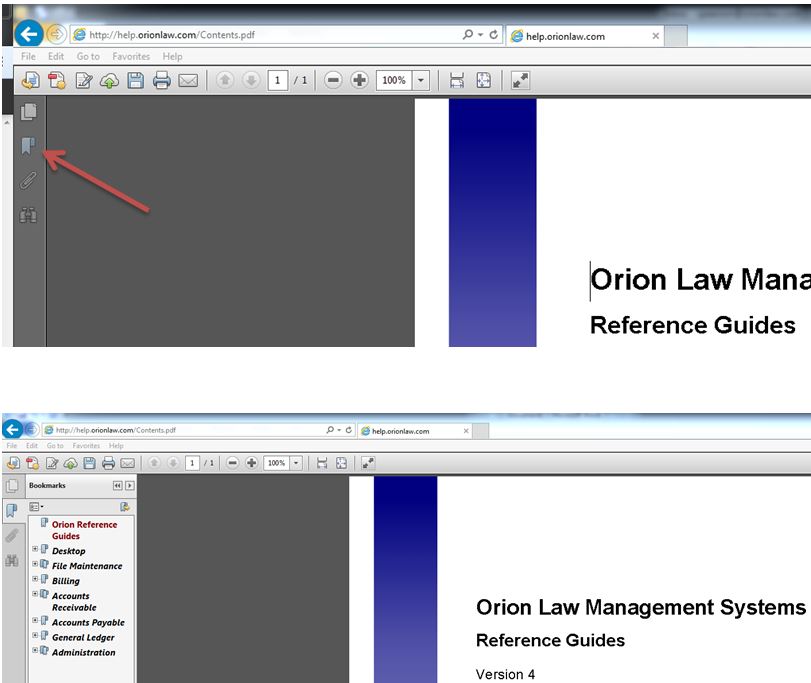Click binoculars Search icon in the collapsed-pane window
The height and width of the screenshot is (683, 811).
pyautogui.click(x=28, y=215)
